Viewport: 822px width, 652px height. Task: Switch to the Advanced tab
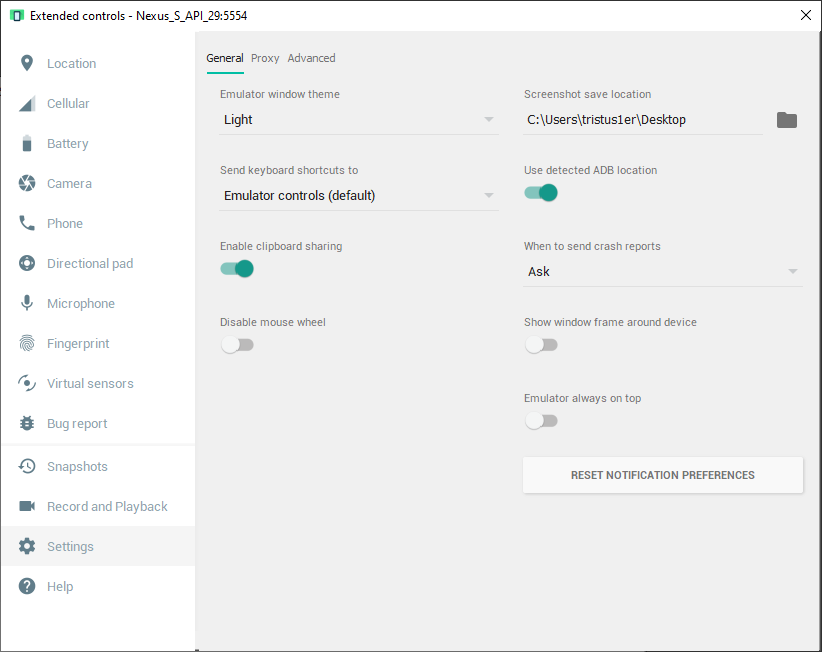[x=311, y=58]
